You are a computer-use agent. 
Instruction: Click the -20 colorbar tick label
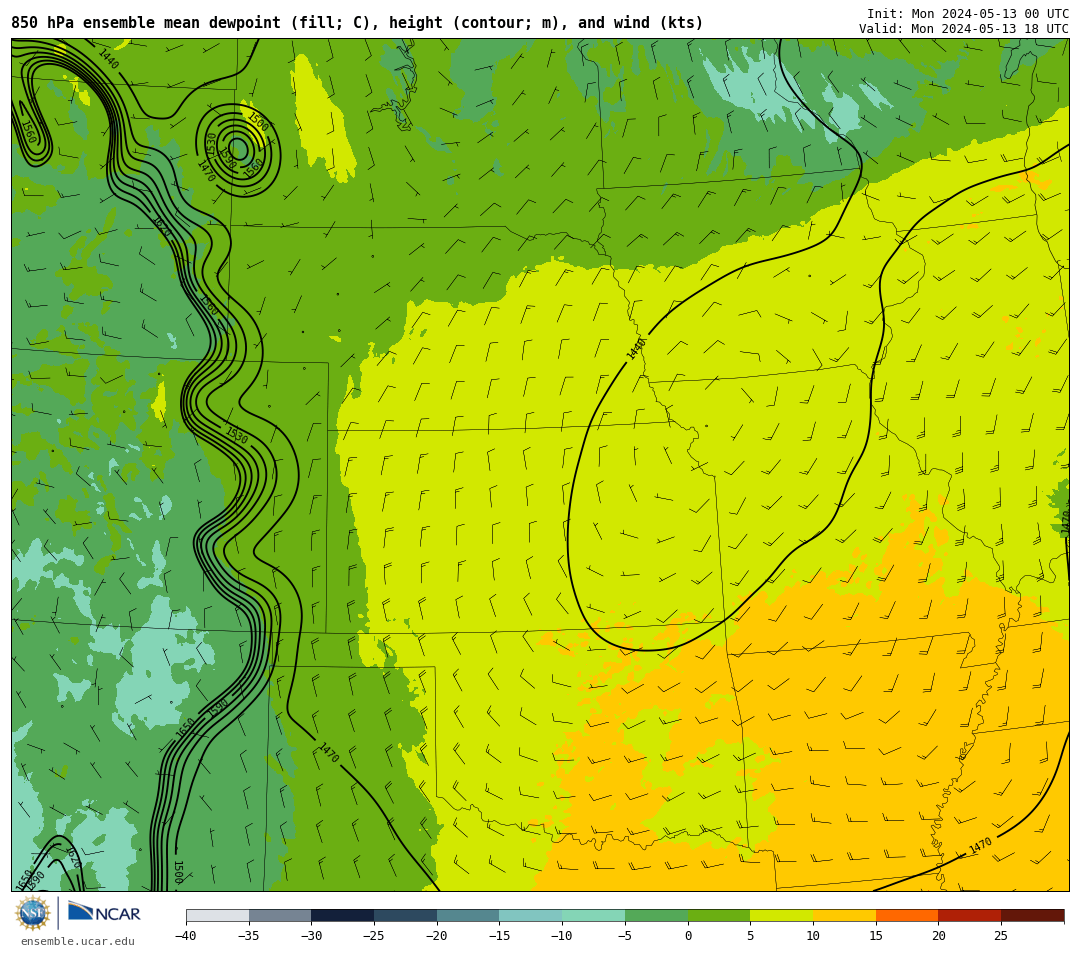pyautogui.click(x=437, y=935)
